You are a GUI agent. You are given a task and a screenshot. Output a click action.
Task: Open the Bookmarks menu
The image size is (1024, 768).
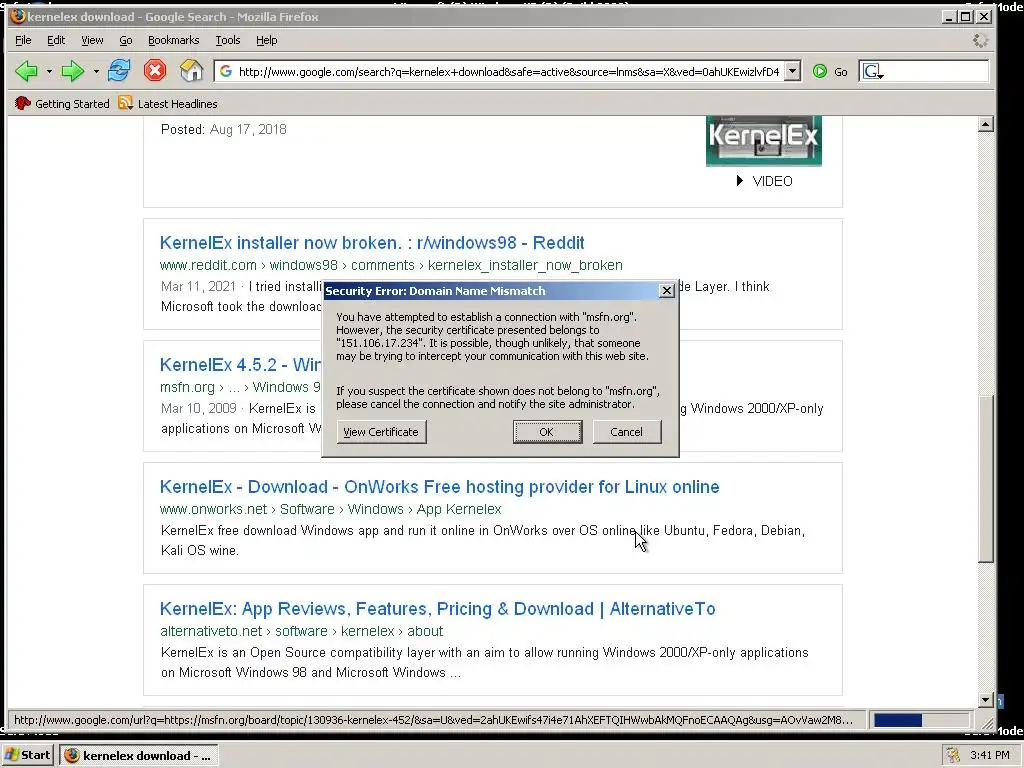point(174,40)
